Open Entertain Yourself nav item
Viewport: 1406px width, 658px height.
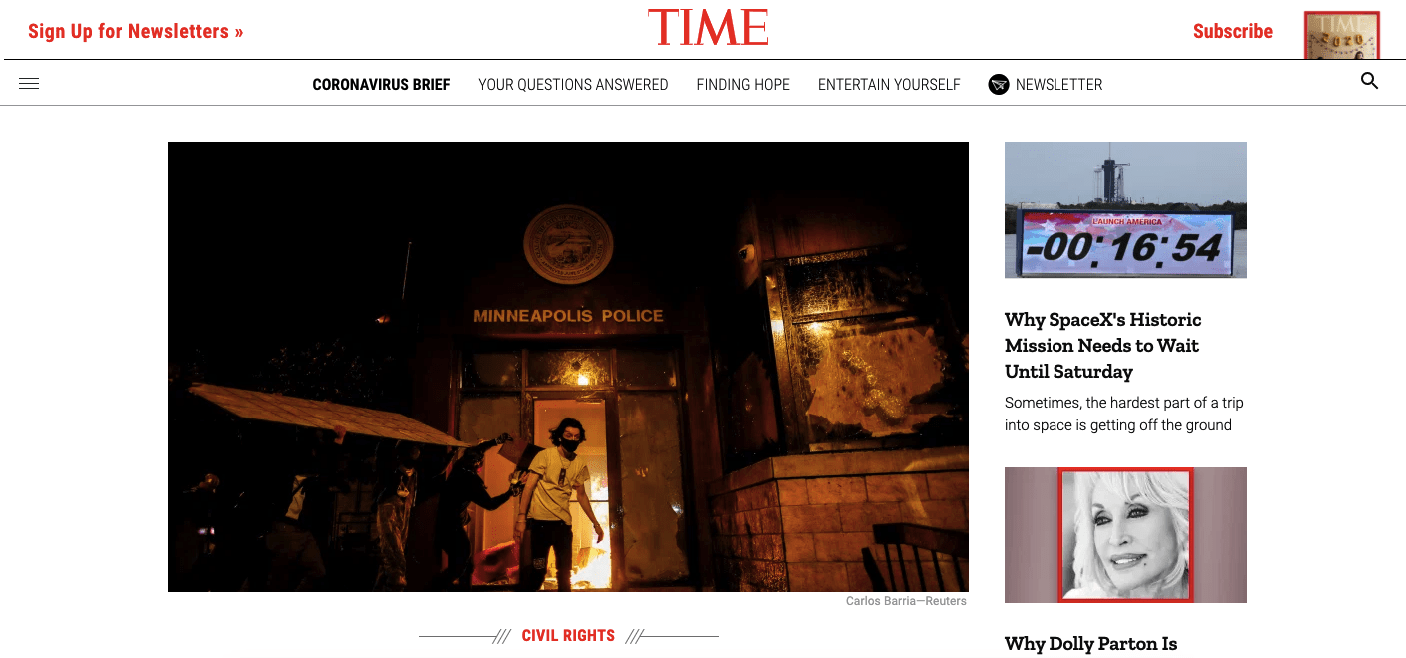[889, 85]
